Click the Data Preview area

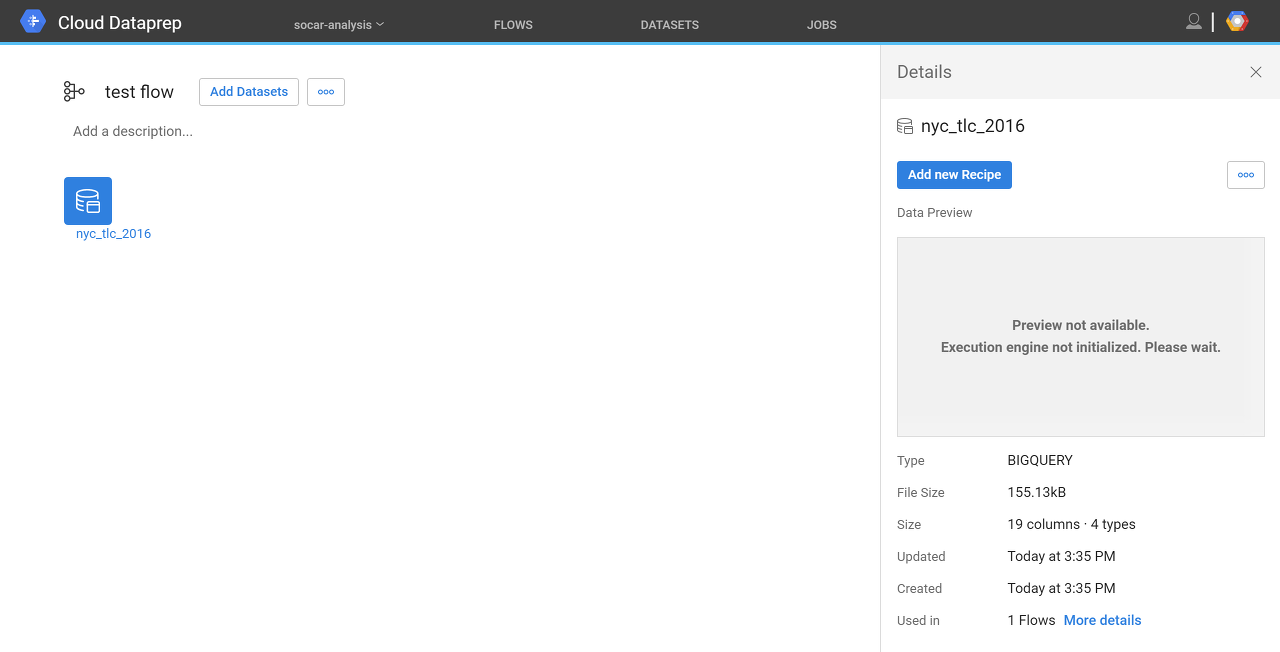1080,336
